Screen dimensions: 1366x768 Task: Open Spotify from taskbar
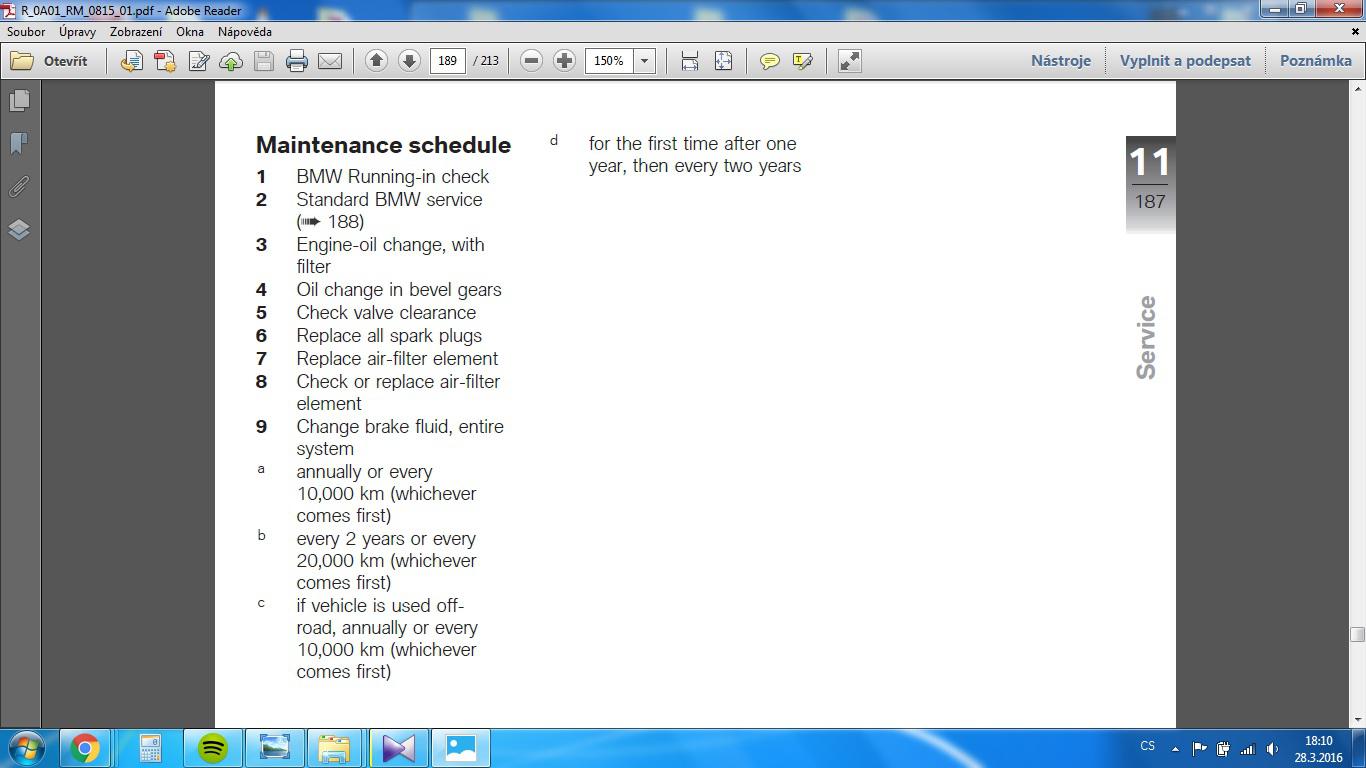coord(213,748)
